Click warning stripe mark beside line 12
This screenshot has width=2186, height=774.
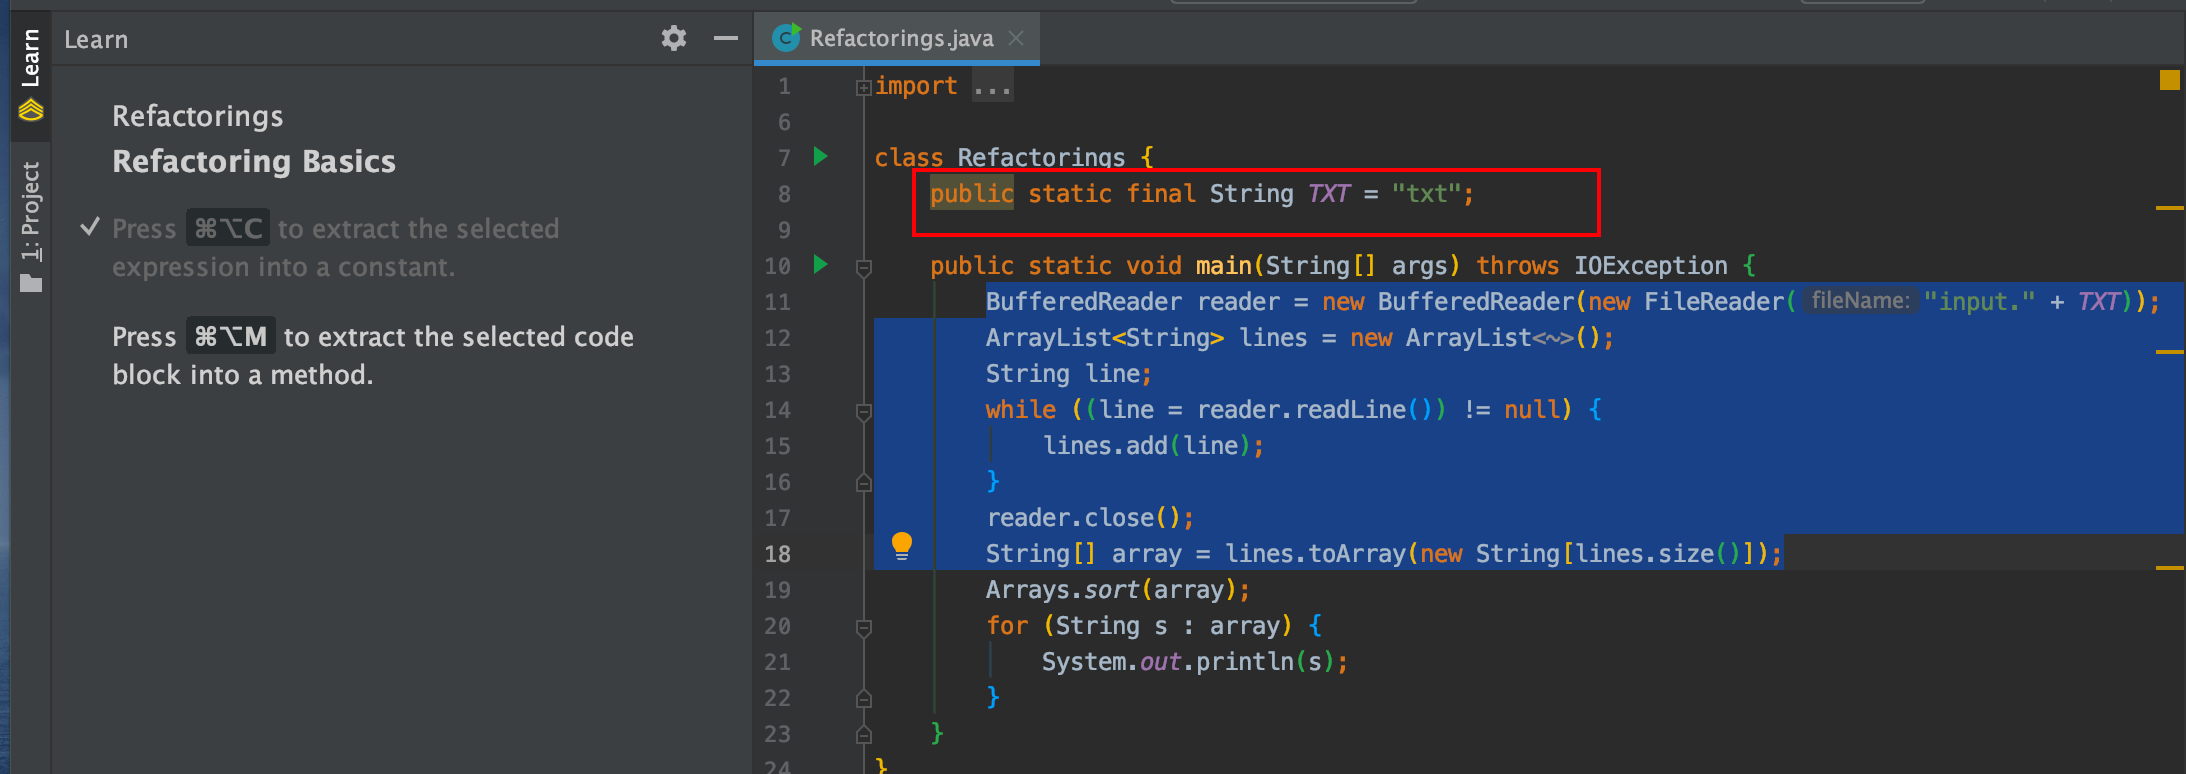tap(2169, 351)
